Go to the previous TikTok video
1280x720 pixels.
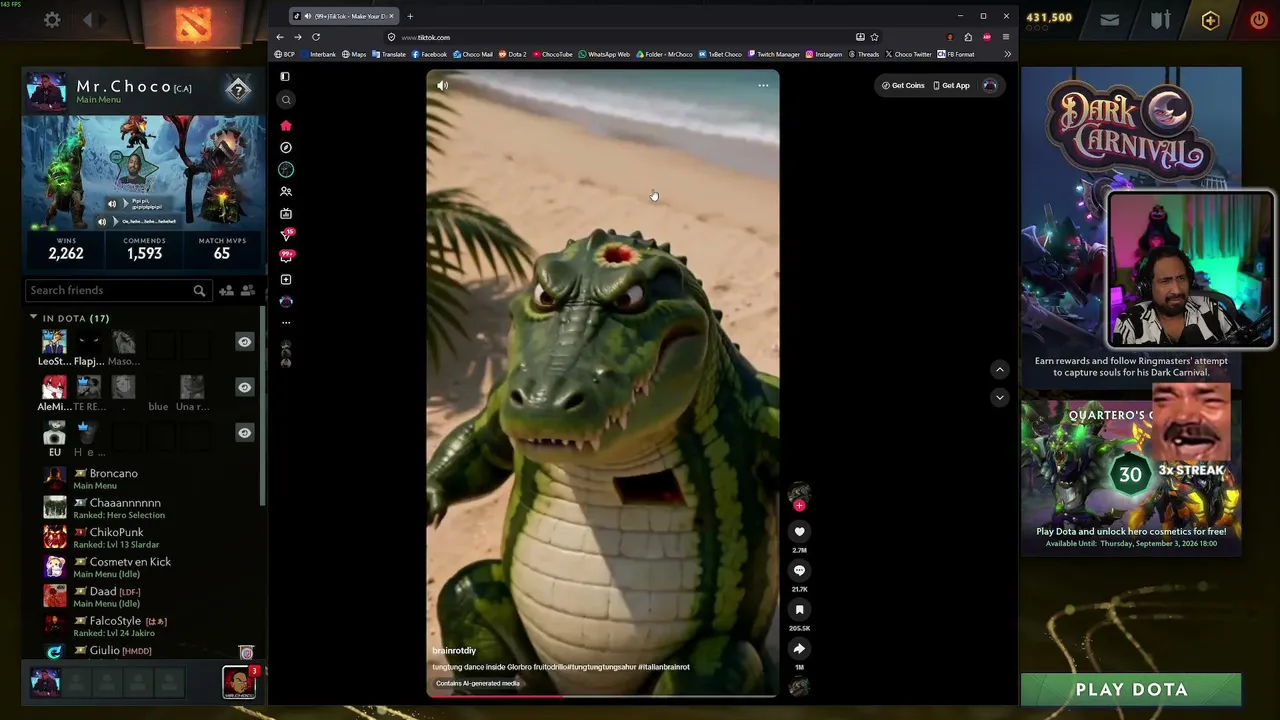click(x=999, y=370)
